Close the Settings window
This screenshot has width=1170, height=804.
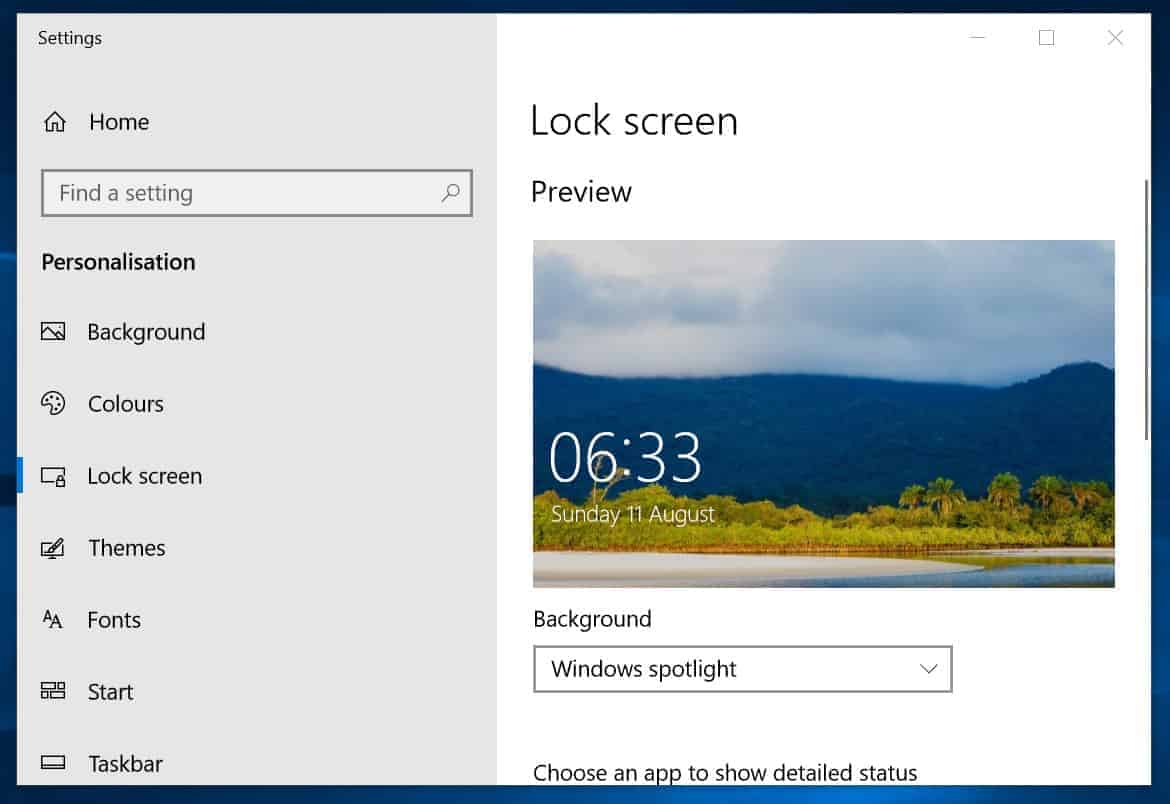[x=1115, y=37]
